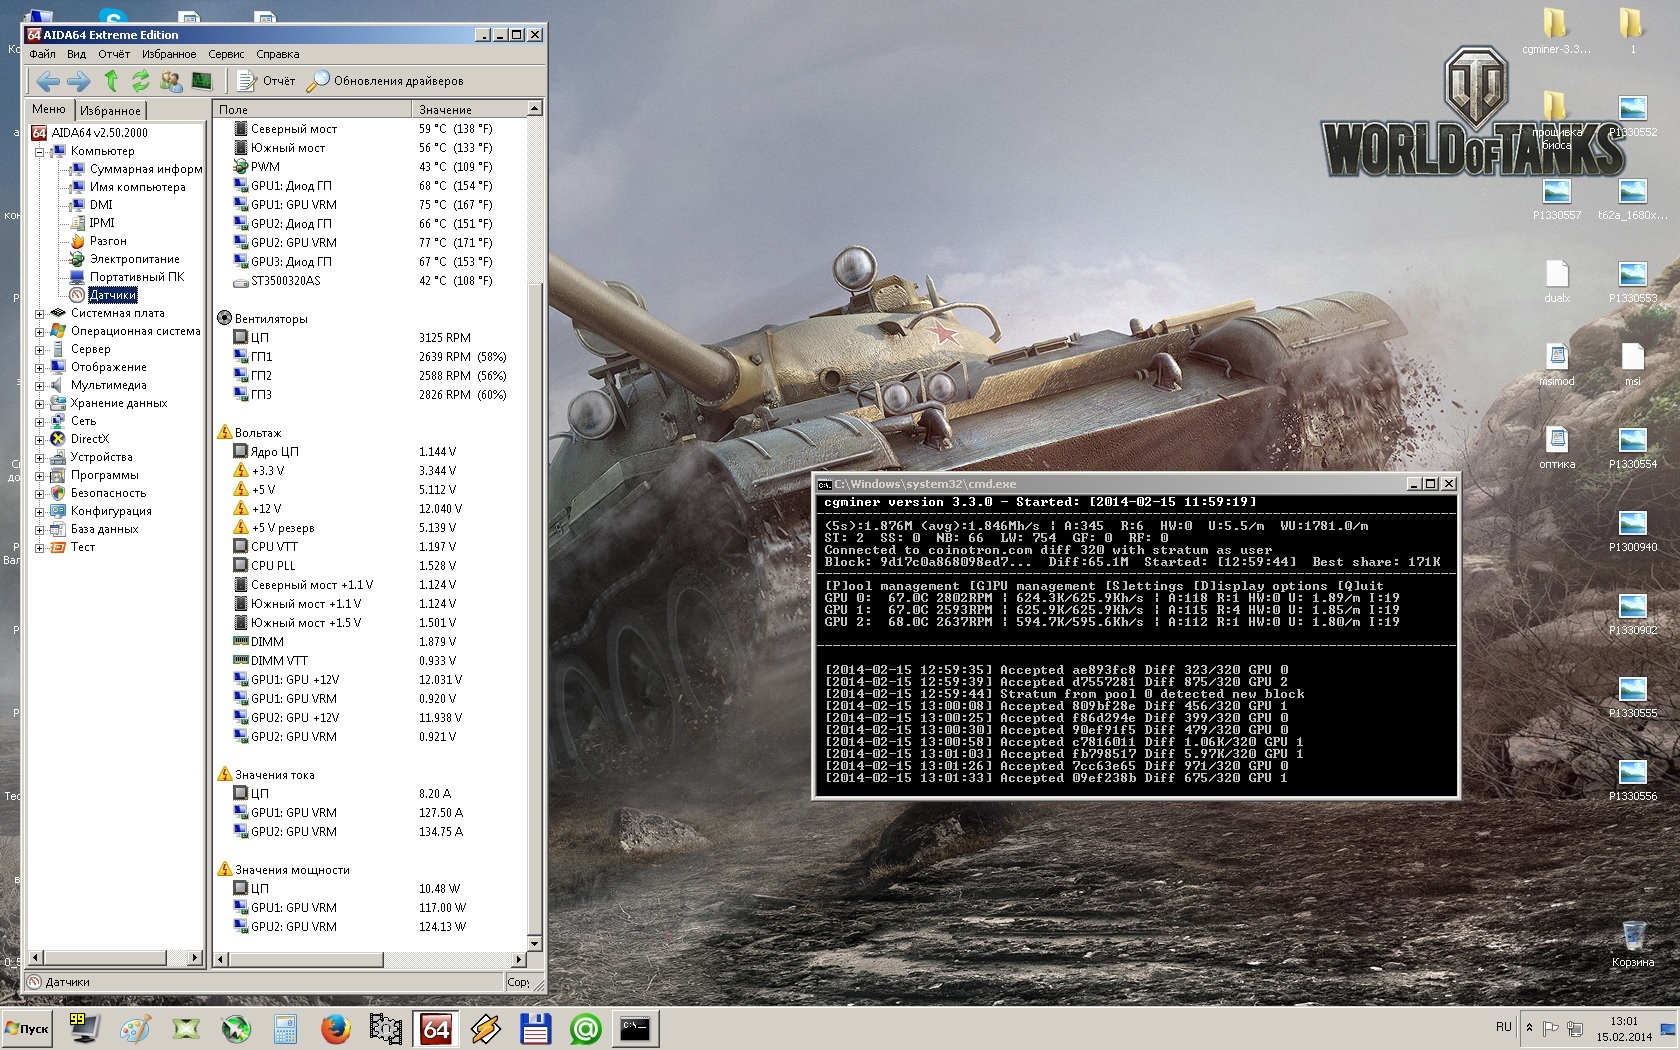This screenshot has width=1680, height=1050.
Task: Expand the Хранение данных node
Action: click(x=40, y=404)
